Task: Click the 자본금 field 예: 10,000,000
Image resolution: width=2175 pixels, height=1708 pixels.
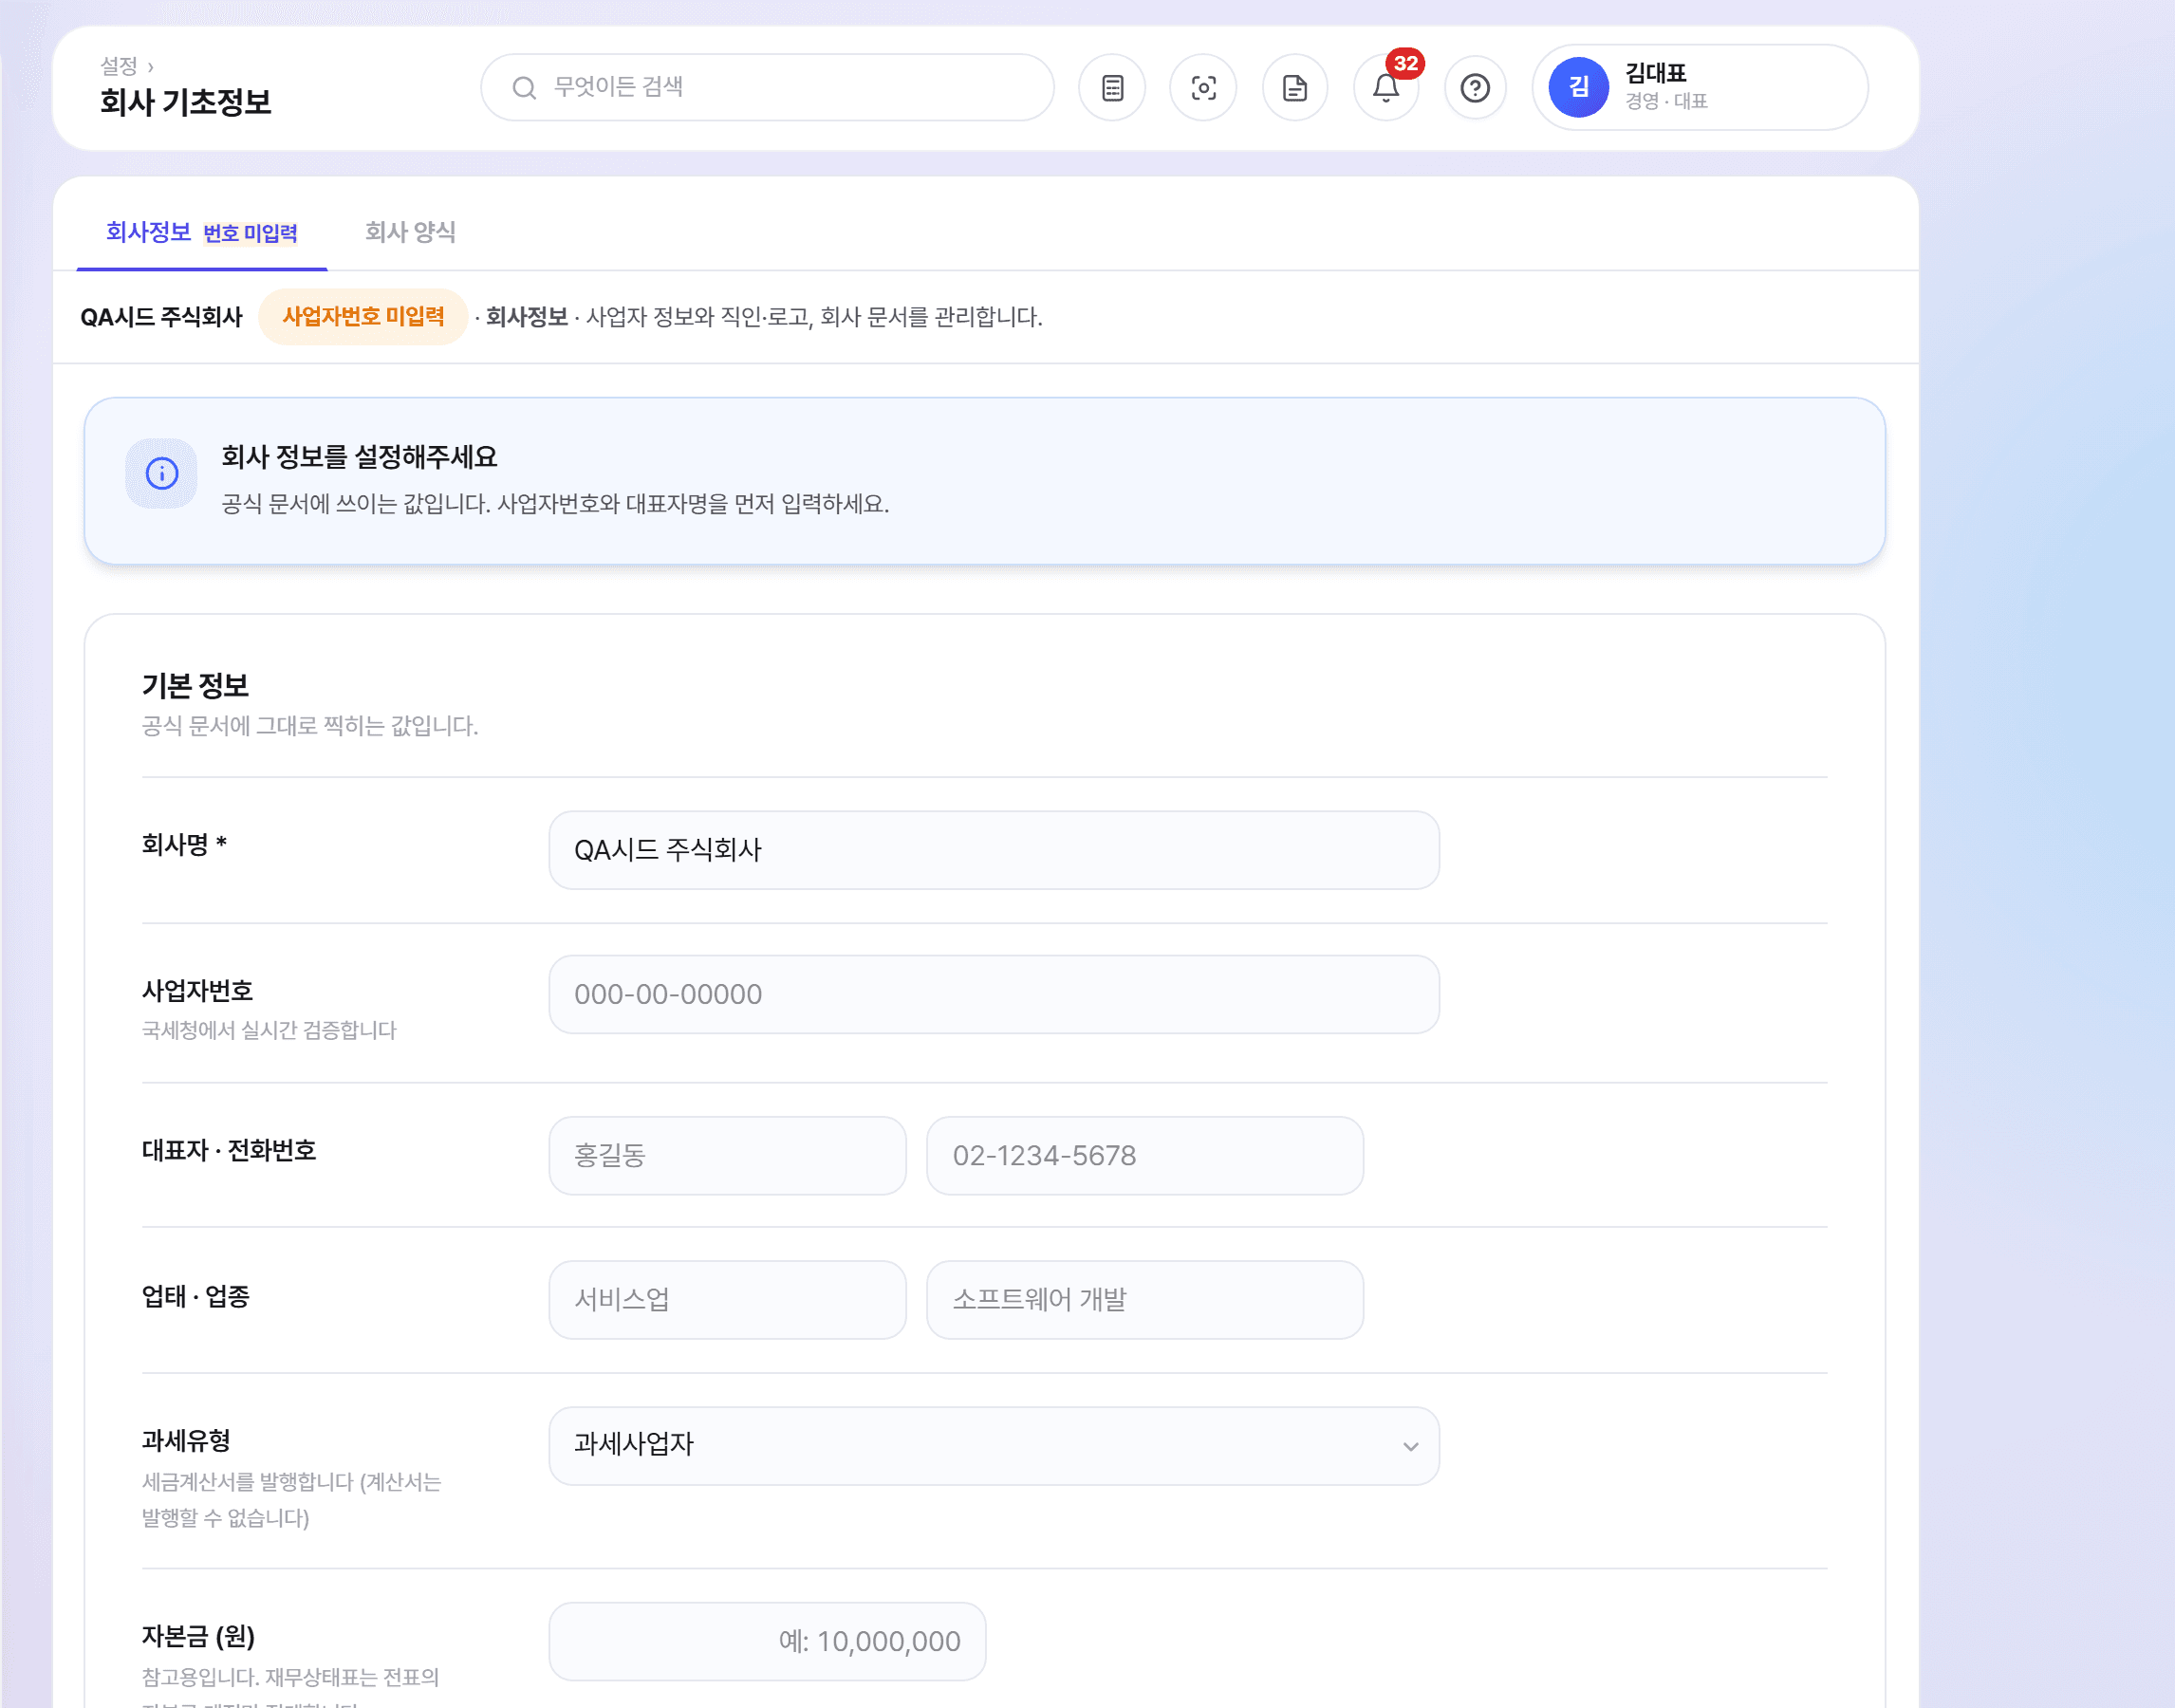Action: pyautogui.click(x=767, y=1641)
